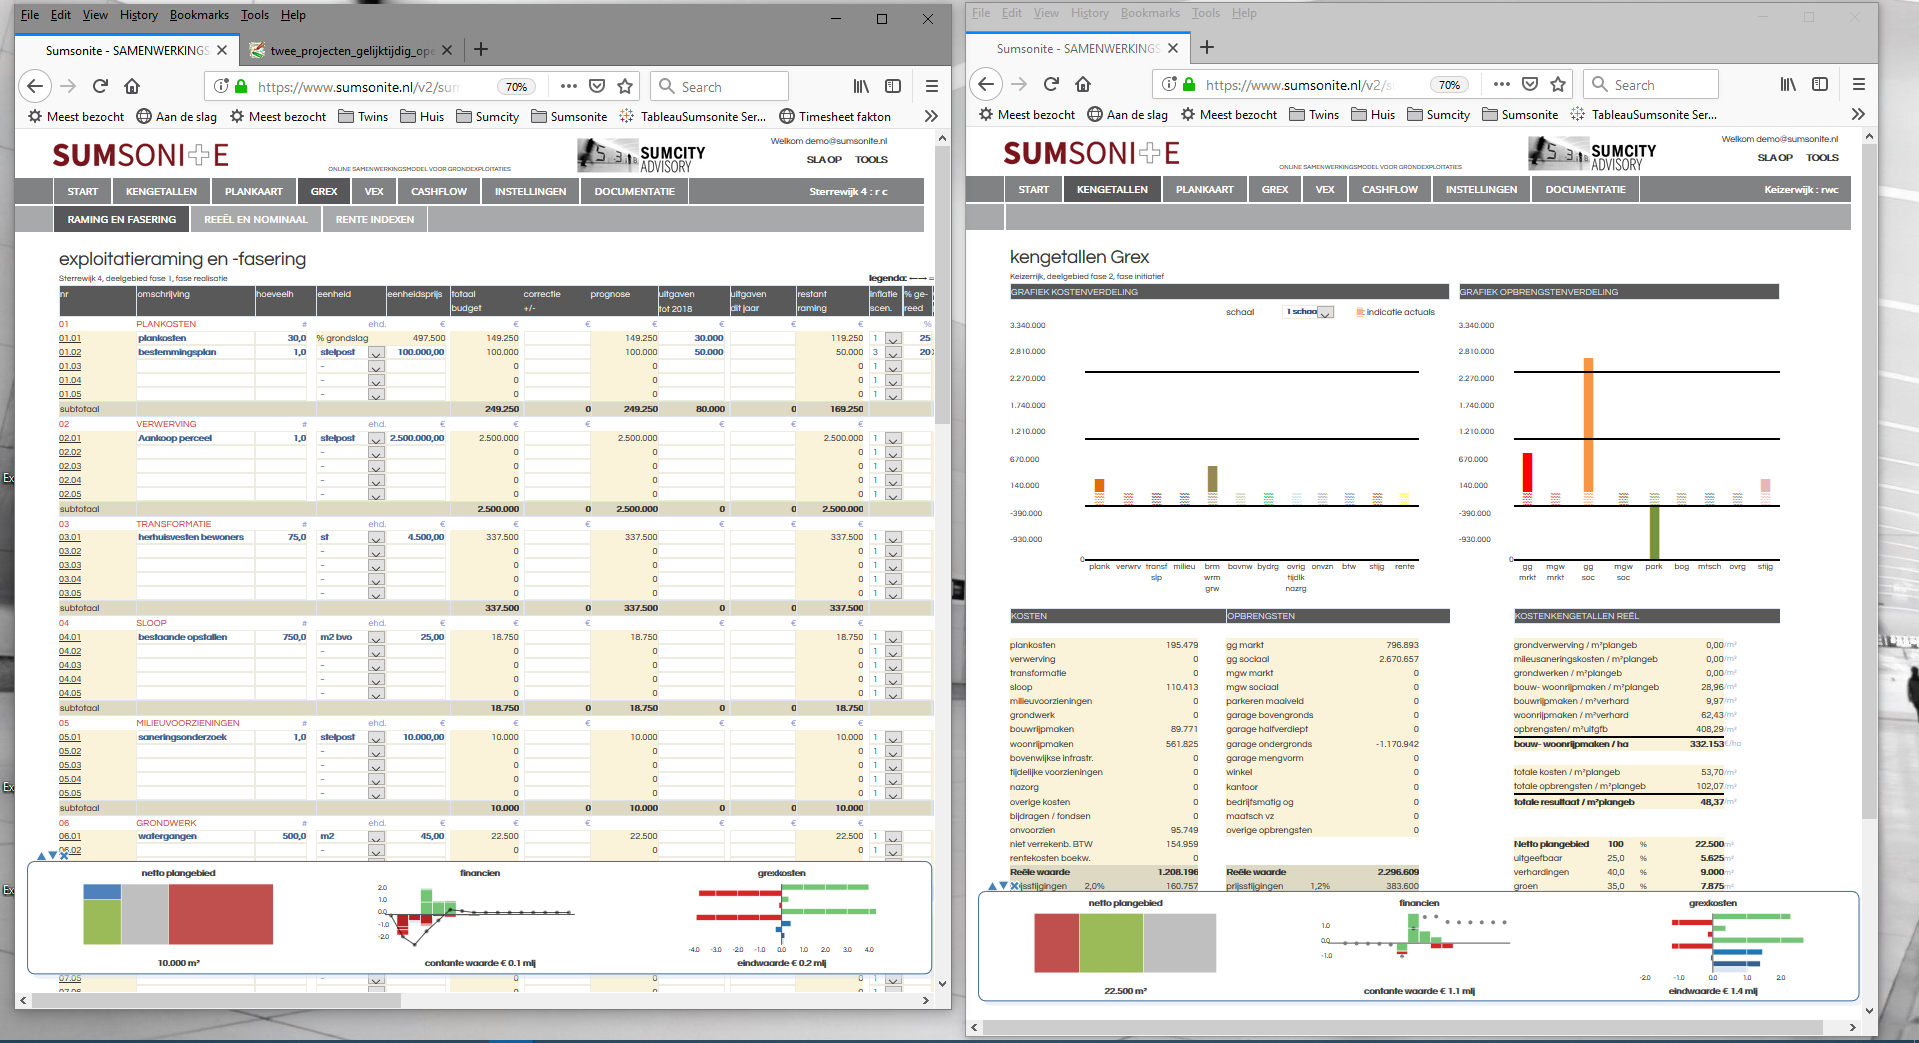Reload the page in the left browser window
1919x1043 pixels.
(x=100, y=86)
